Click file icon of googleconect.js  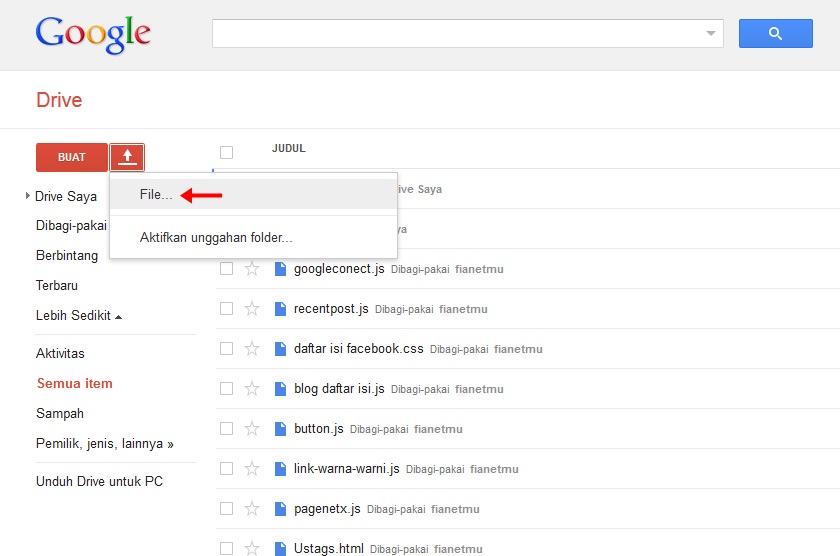280,268
